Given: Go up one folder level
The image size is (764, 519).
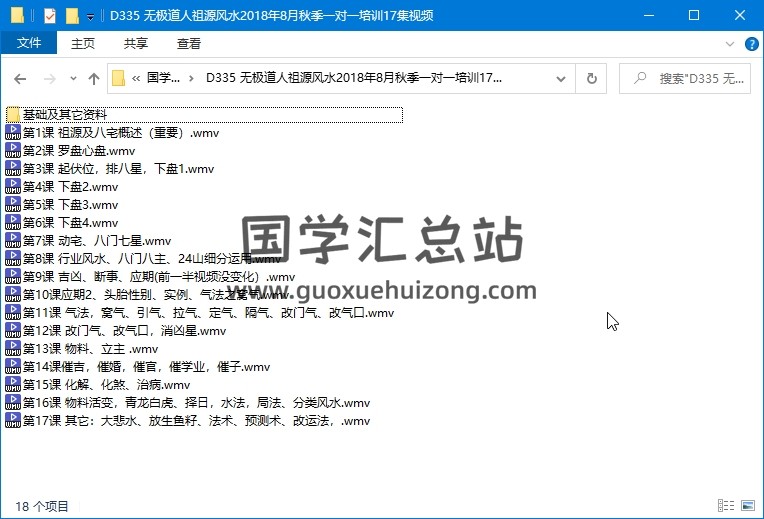Looking at the screenshot, I should coord(94,78).
